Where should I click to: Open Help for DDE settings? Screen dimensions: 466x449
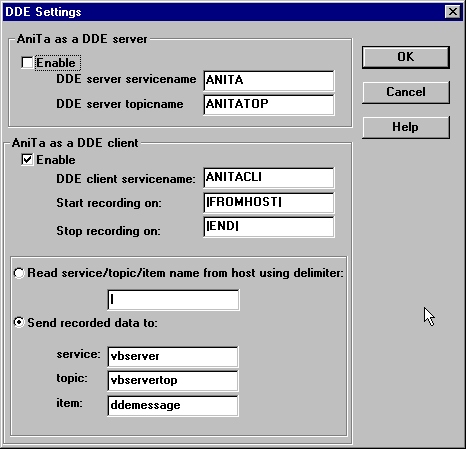pyautogui.click(x=406, y=127)
